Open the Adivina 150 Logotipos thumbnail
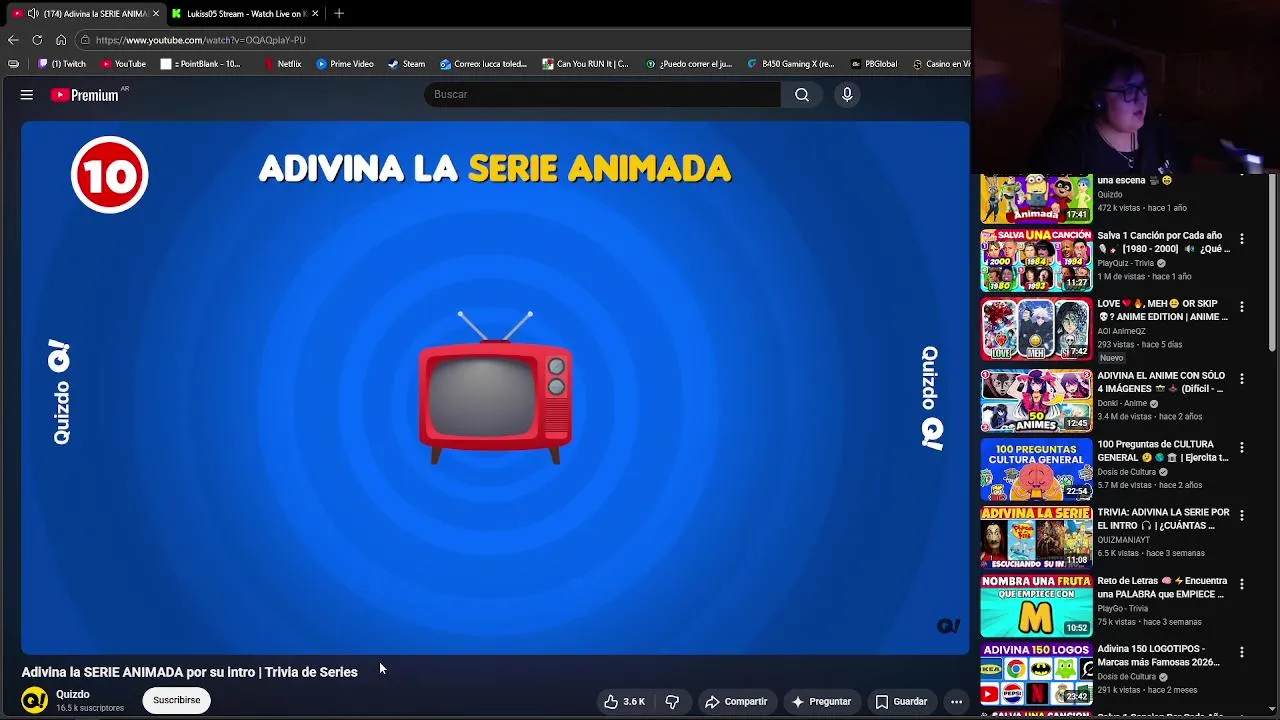This screenshot has height=720, width=1280. coord(1036,674)
